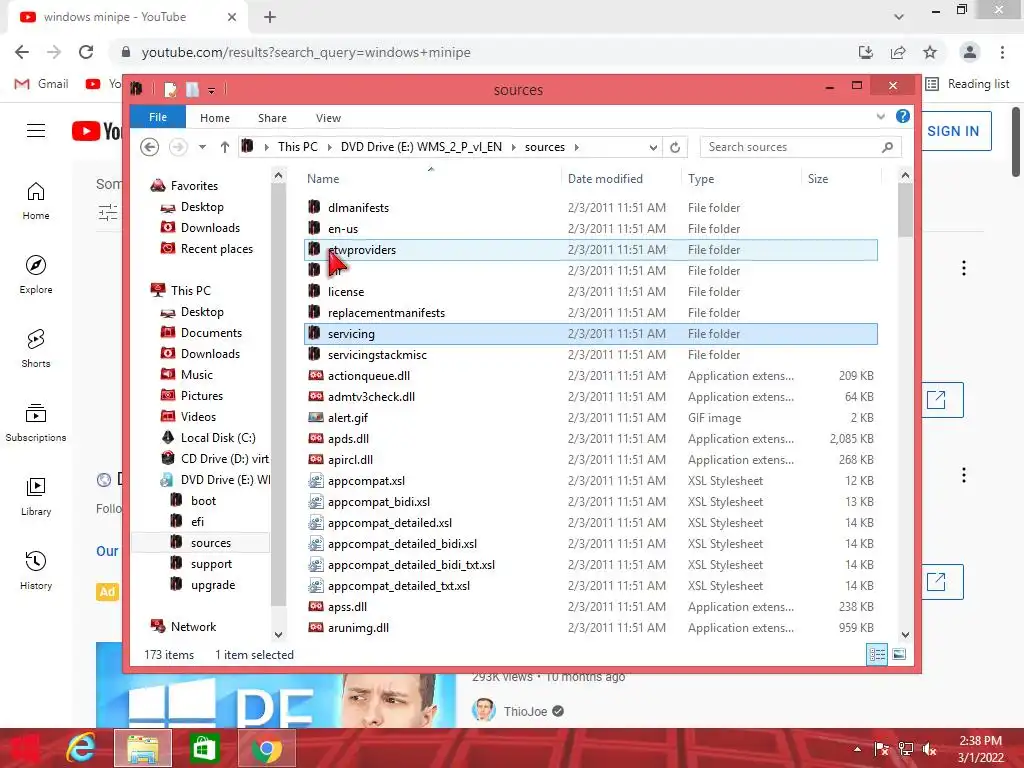This screenshot has height=768, width=1024.
Task: Select the dlmanifests folder icon
Action: tap(315, 207)
